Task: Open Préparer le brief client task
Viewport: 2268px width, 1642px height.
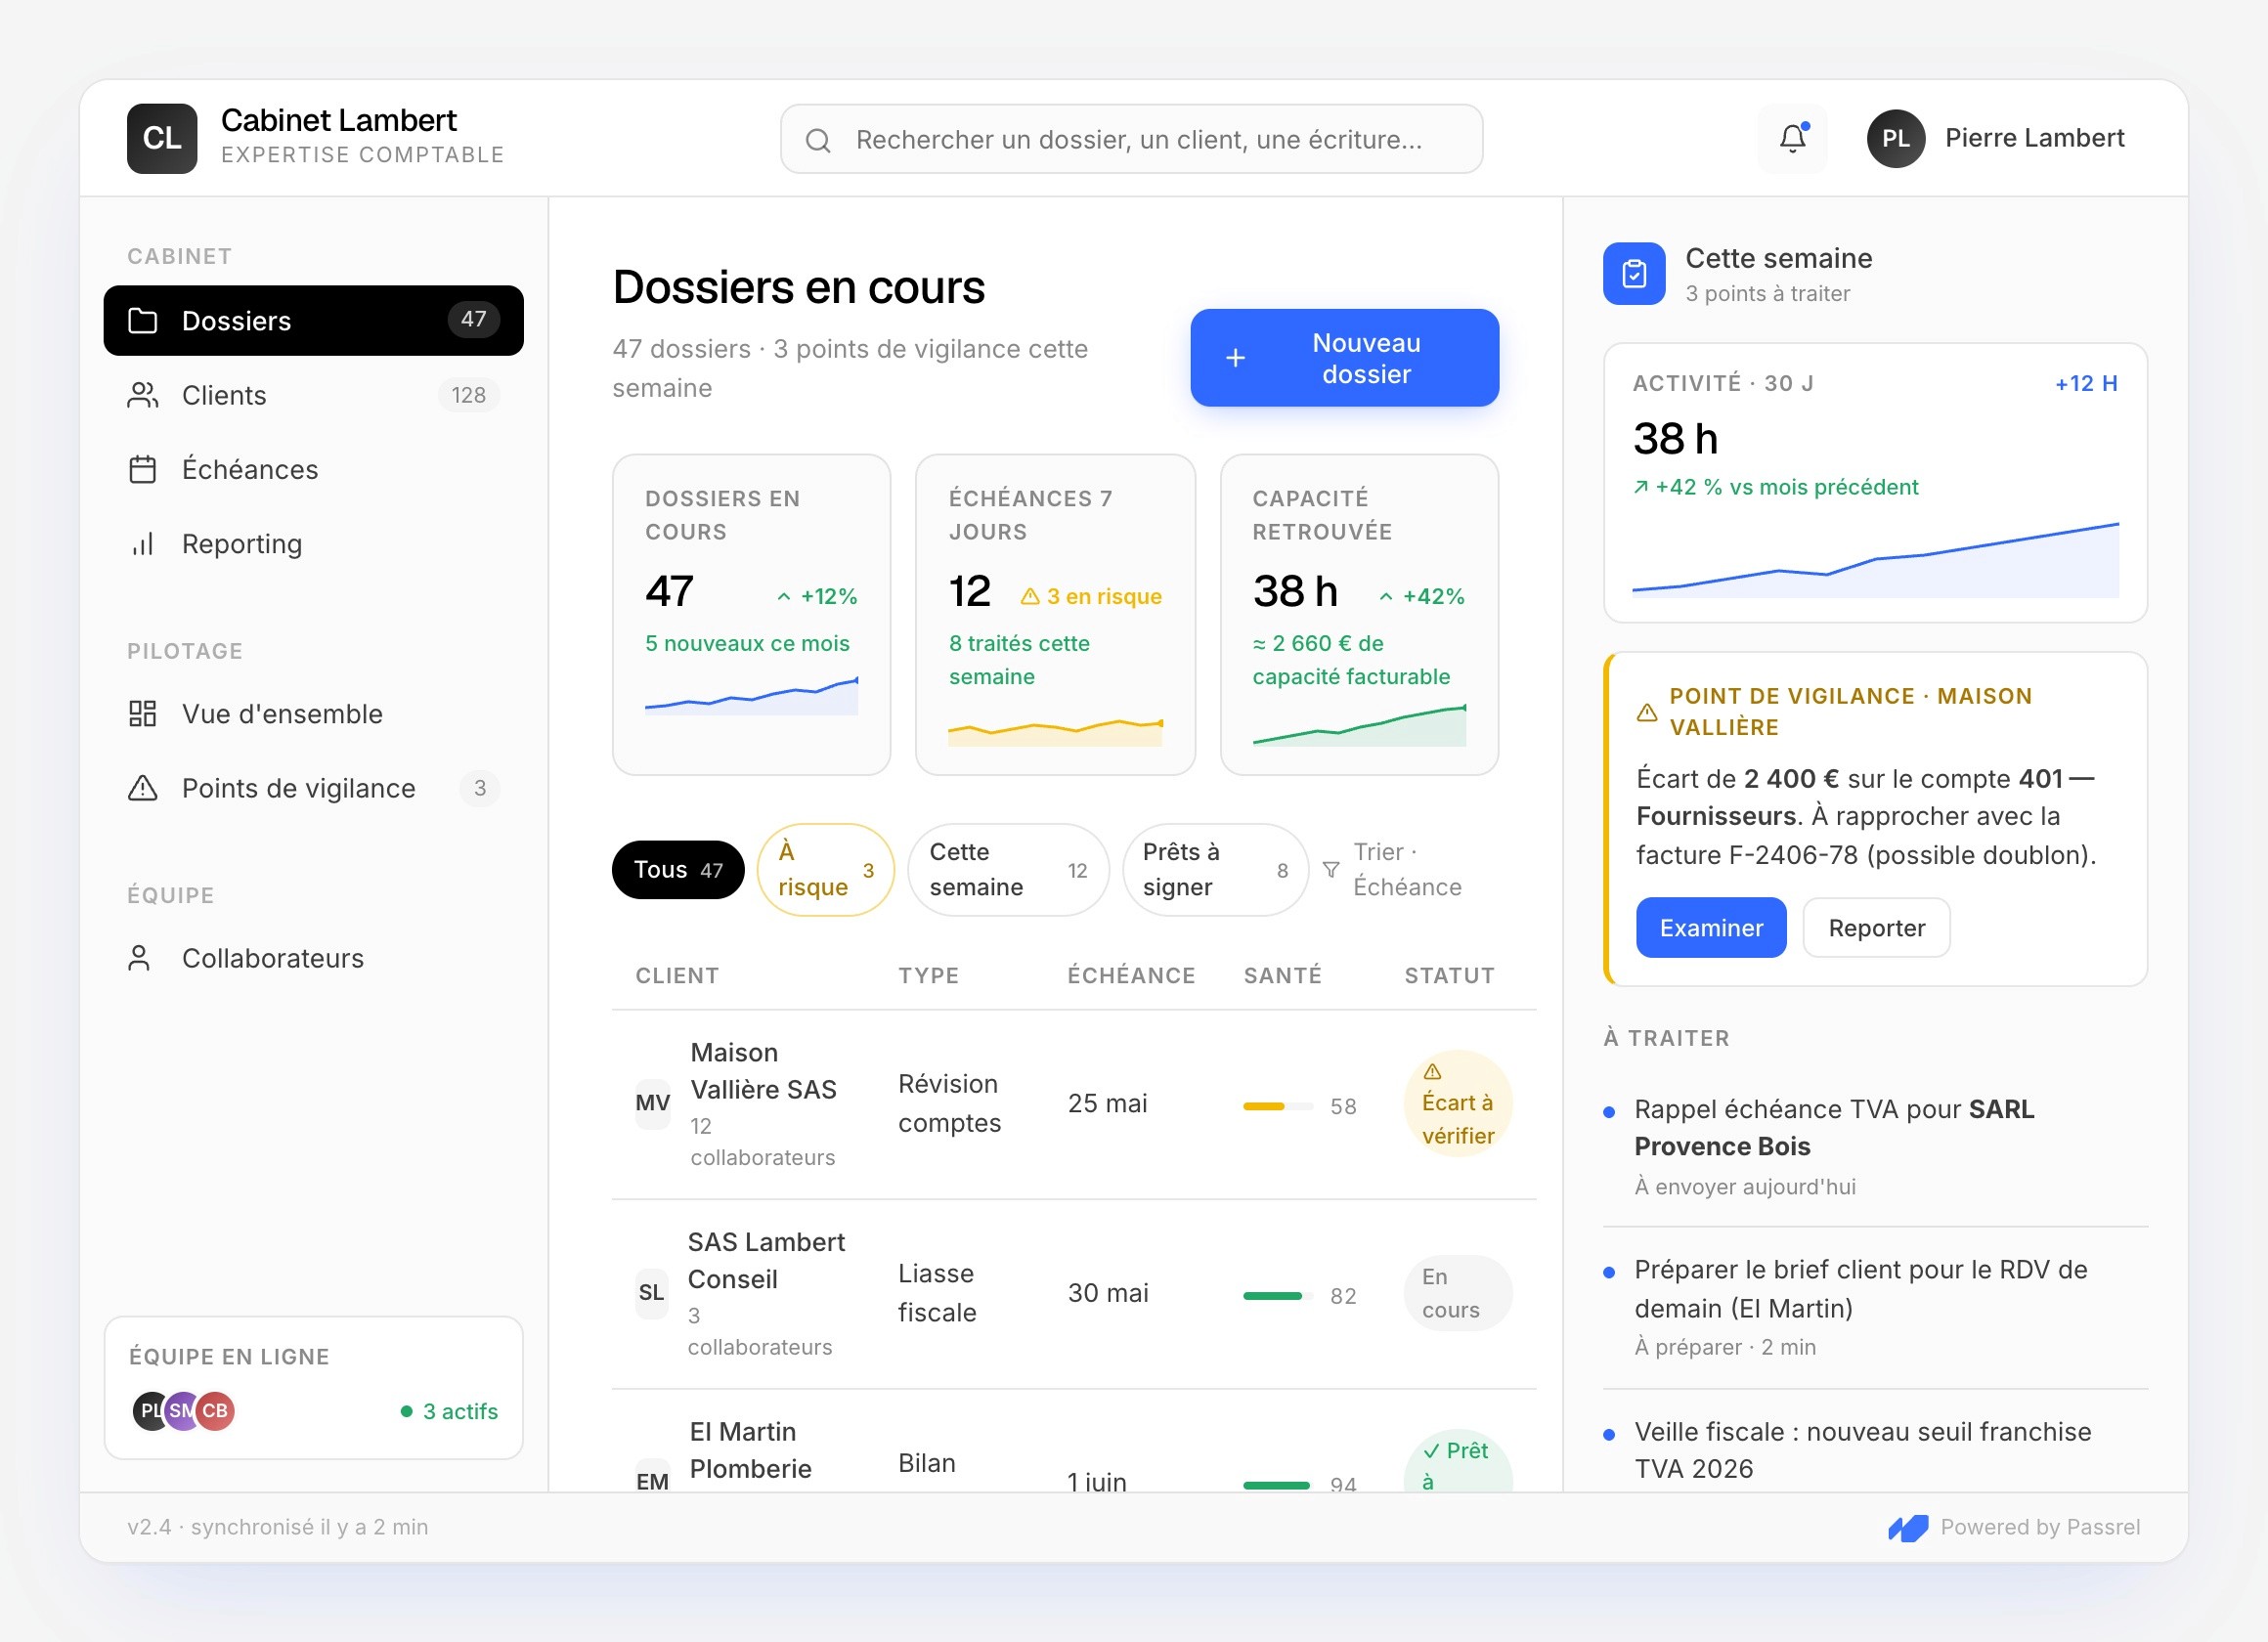Action: click(x=1875, y=1307)
